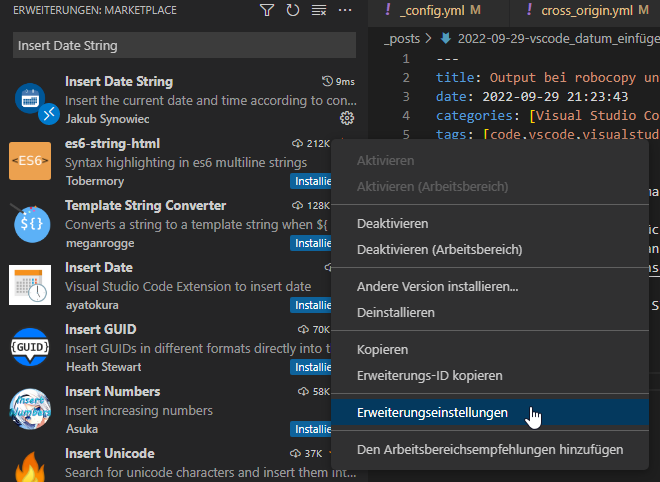Click the filter extensions funnel icon
Viewport: 660px width, 482px height.
[267, 10]
